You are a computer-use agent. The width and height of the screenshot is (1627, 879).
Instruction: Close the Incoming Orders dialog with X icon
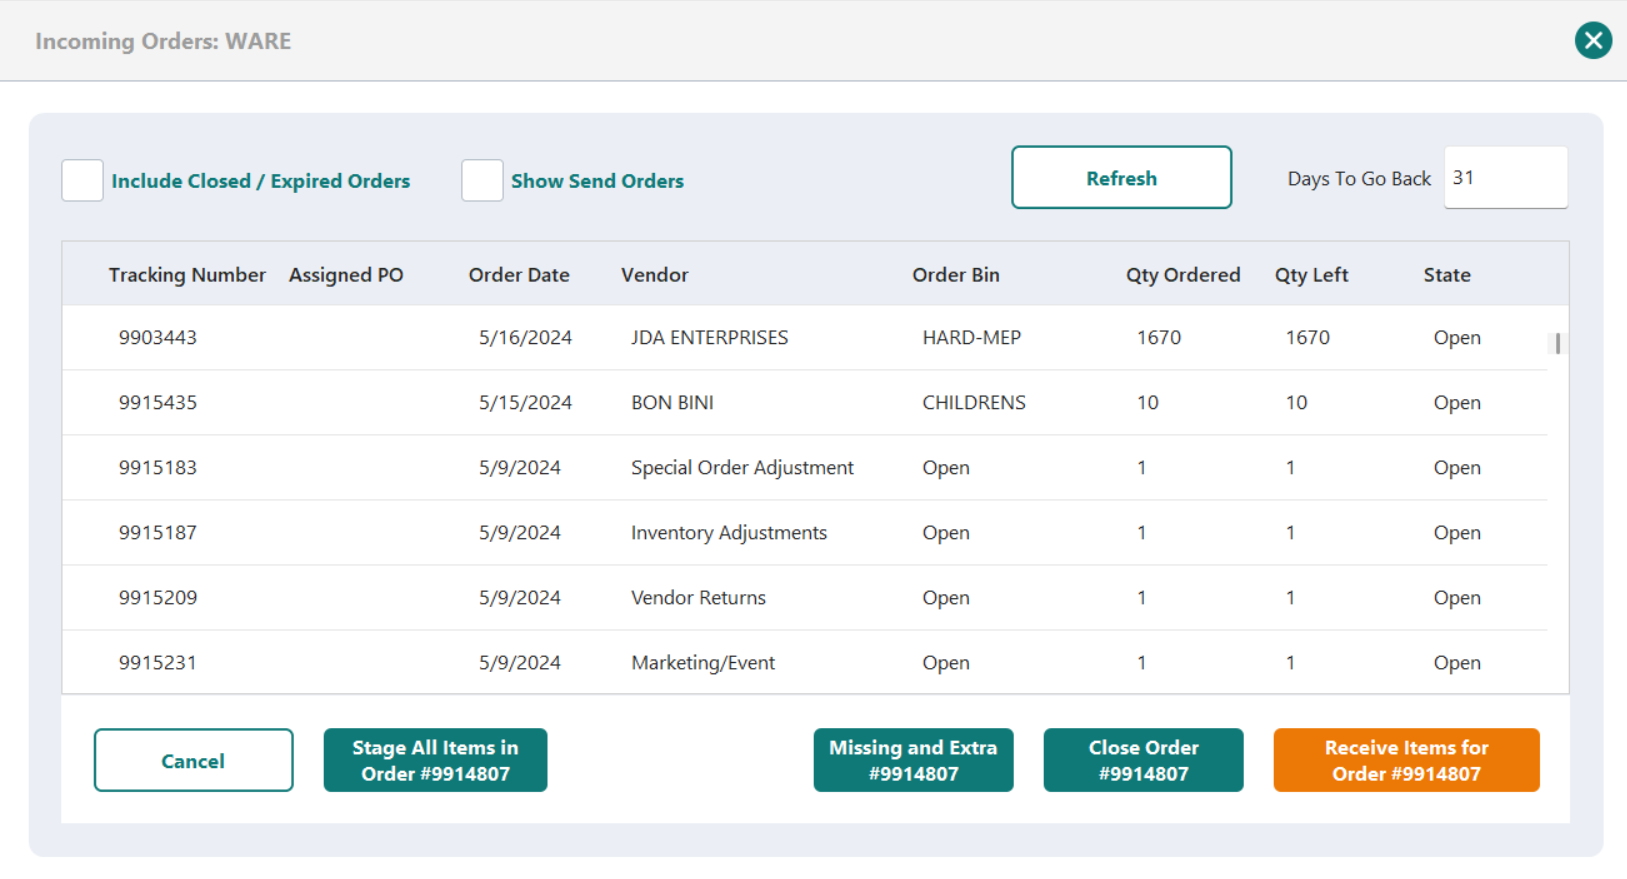click(x=1593, y=41)
